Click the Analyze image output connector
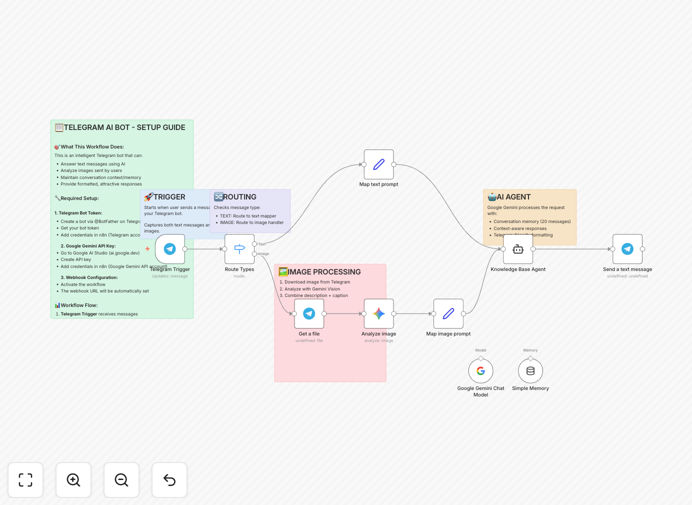 click(x=394, y=313)
